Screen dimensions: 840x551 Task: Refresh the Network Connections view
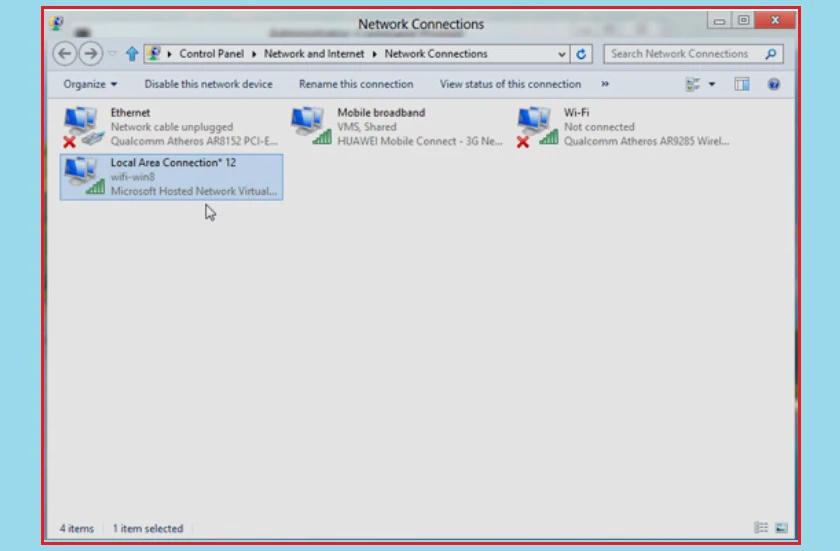tap(581, 54)
